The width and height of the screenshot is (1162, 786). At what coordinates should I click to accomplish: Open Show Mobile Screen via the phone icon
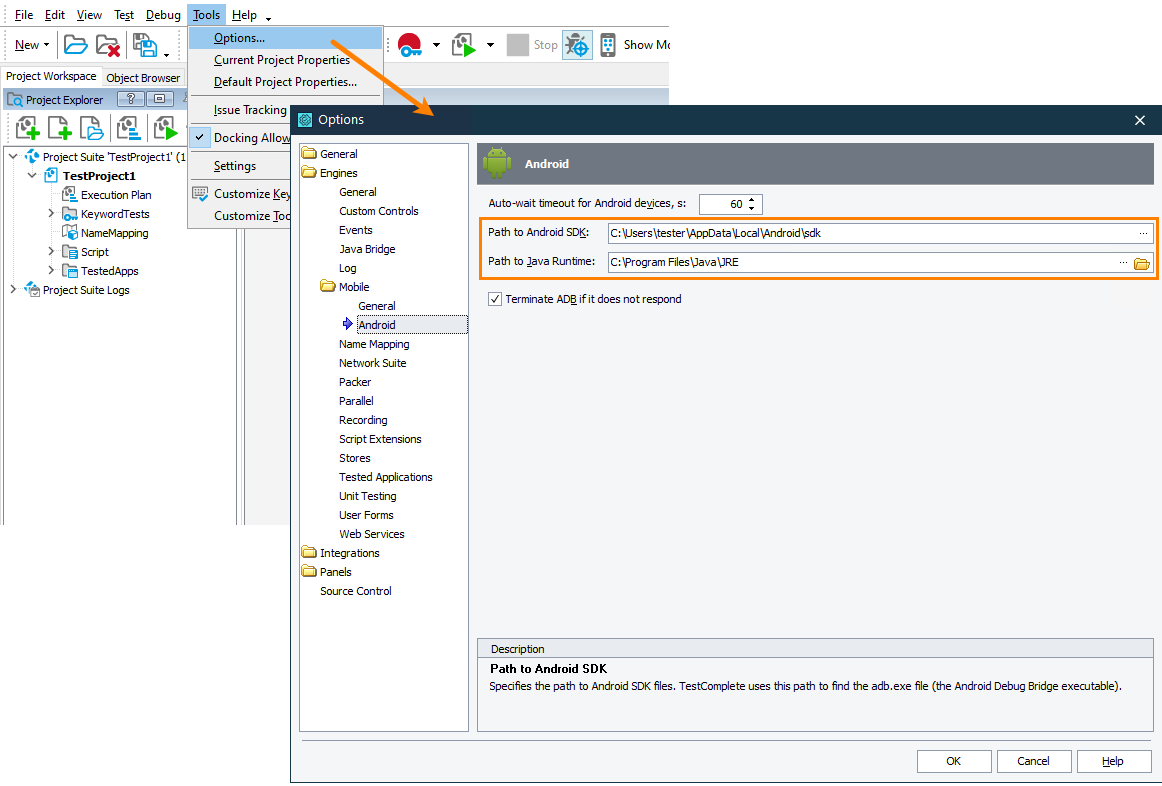(x=608, y=44)
